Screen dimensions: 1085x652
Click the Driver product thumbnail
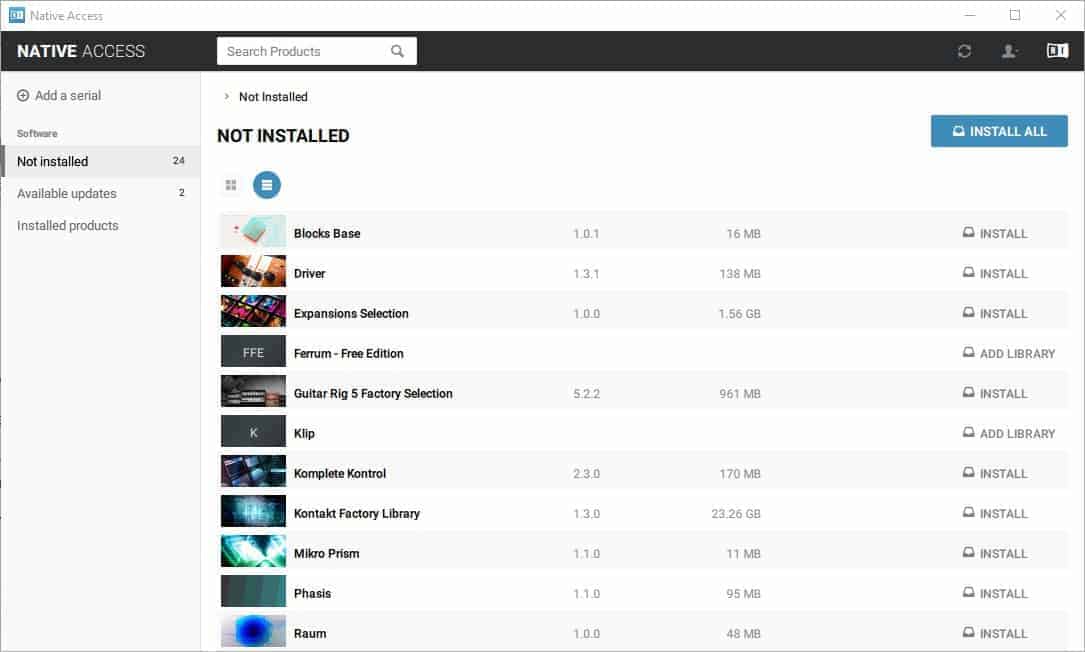[x=253, y=273]
